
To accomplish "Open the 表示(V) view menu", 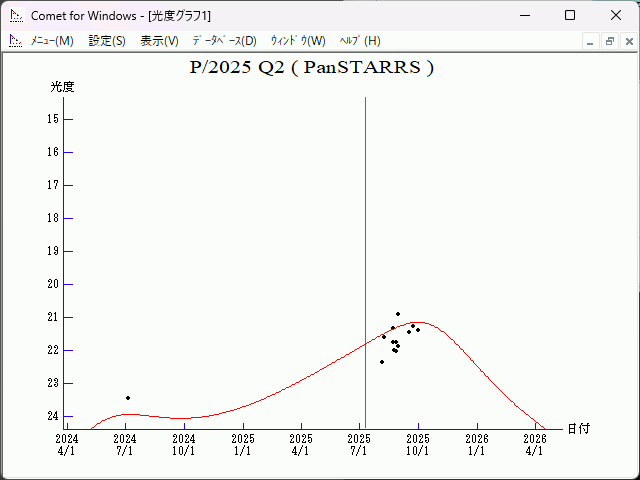I will pos(159,41).
